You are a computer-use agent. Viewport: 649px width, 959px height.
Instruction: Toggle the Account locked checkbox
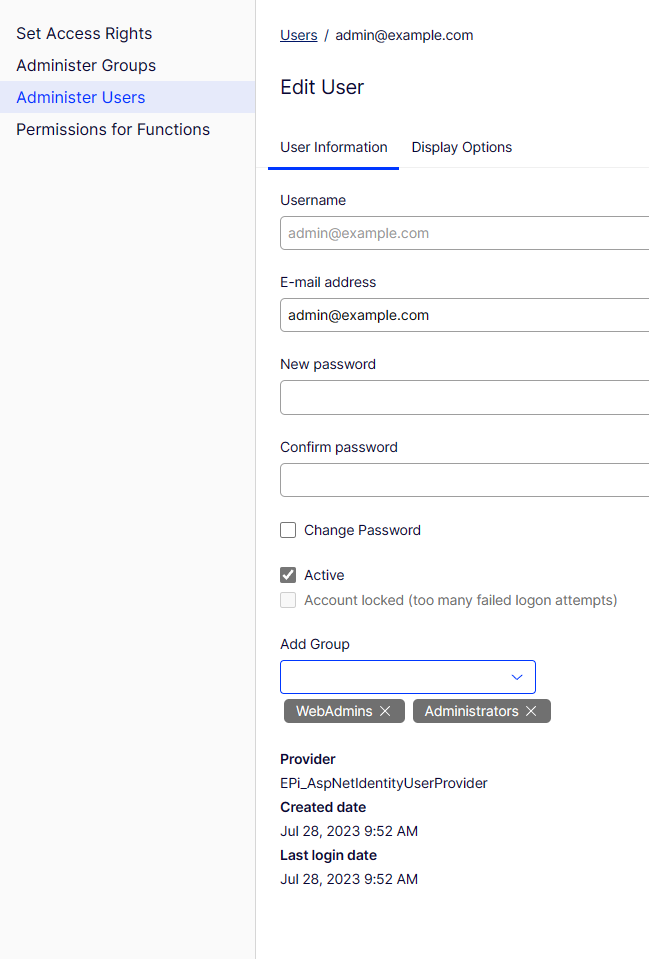288,600
